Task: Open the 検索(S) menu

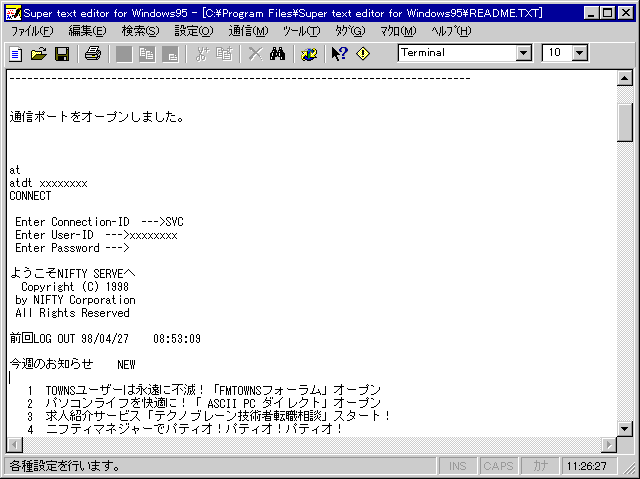Action: [140, 31]
